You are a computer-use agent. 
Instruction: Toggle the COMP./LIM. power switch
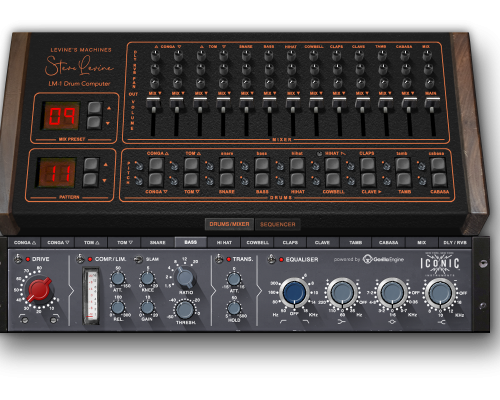pyautogui.click(x=80, y=258)
